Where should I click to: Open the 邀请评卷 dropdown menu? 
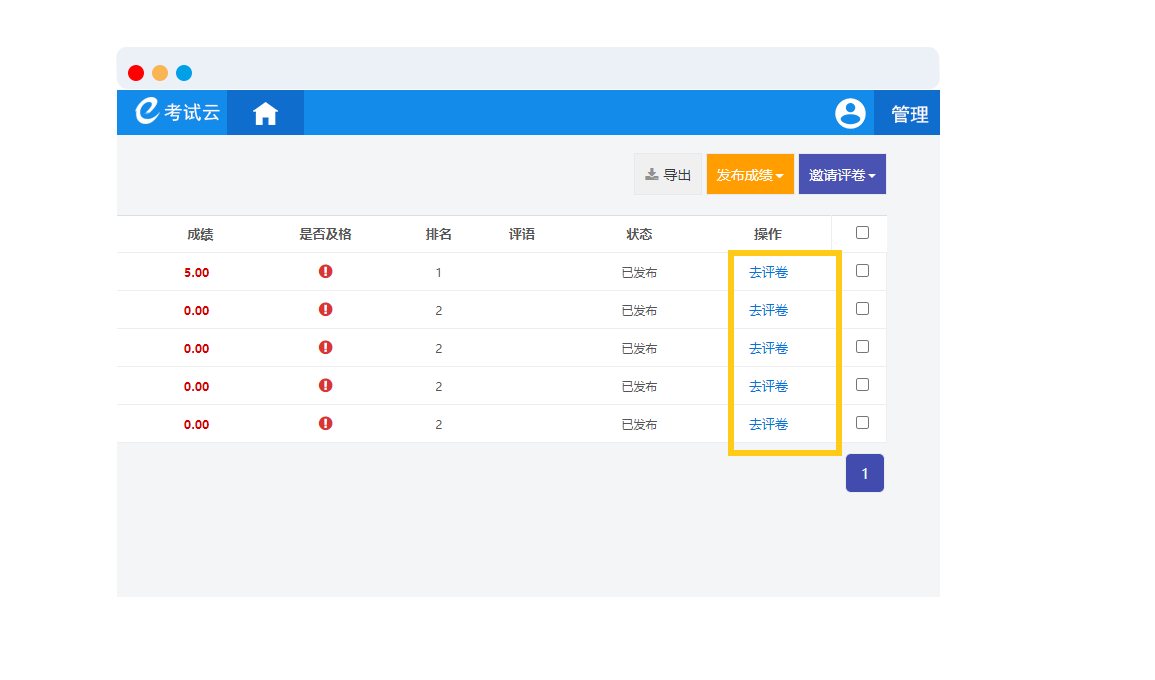click(x=842, y=175)
